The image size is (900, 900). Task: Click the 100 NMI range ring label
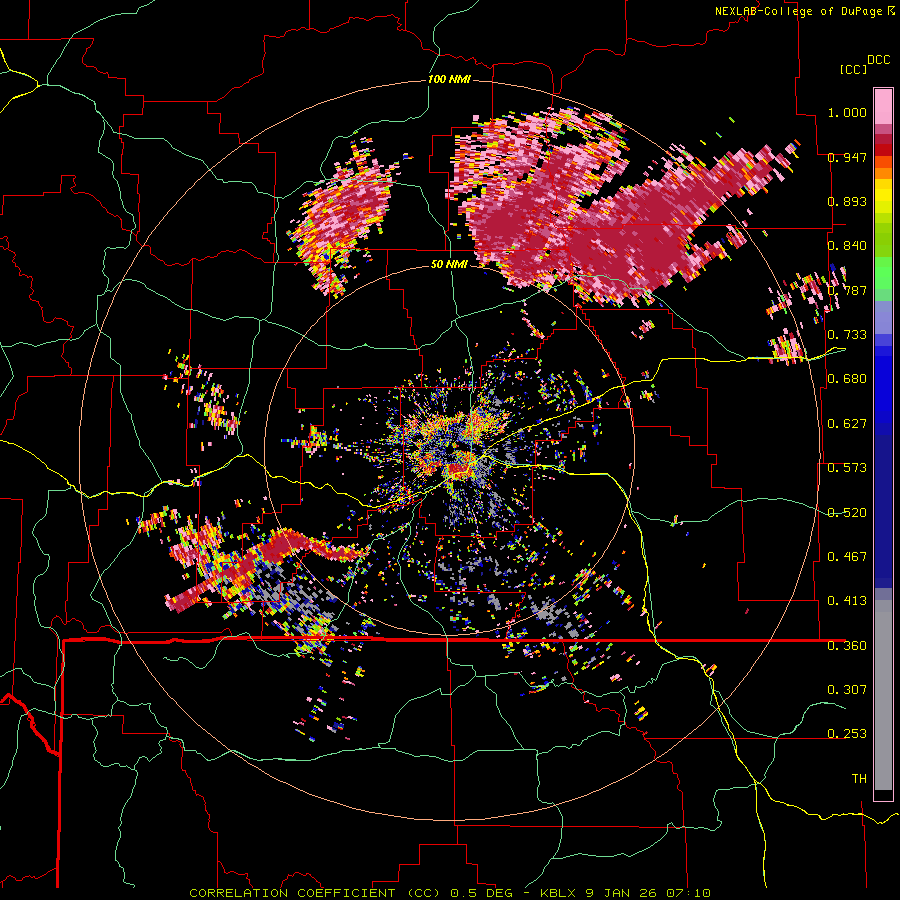(x=449, y=79)
